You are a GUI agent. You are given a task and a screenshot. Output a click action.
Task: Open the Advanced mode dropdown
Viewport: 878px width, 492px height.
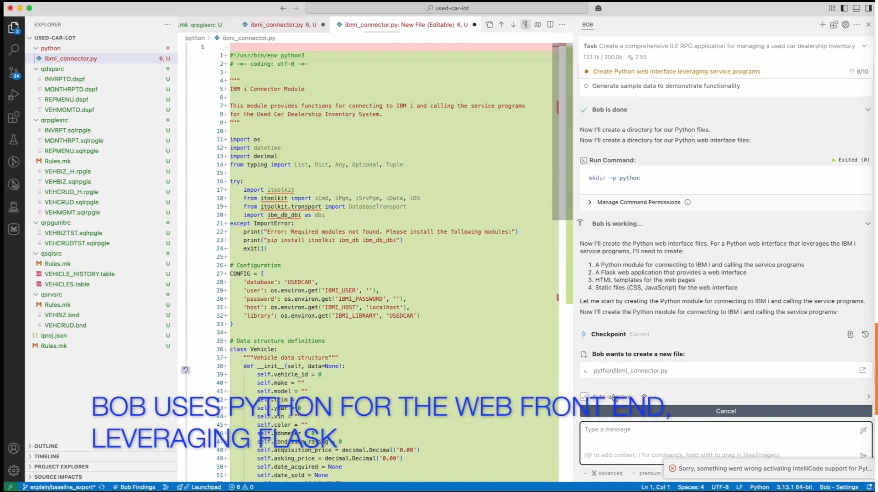point(606,473)
